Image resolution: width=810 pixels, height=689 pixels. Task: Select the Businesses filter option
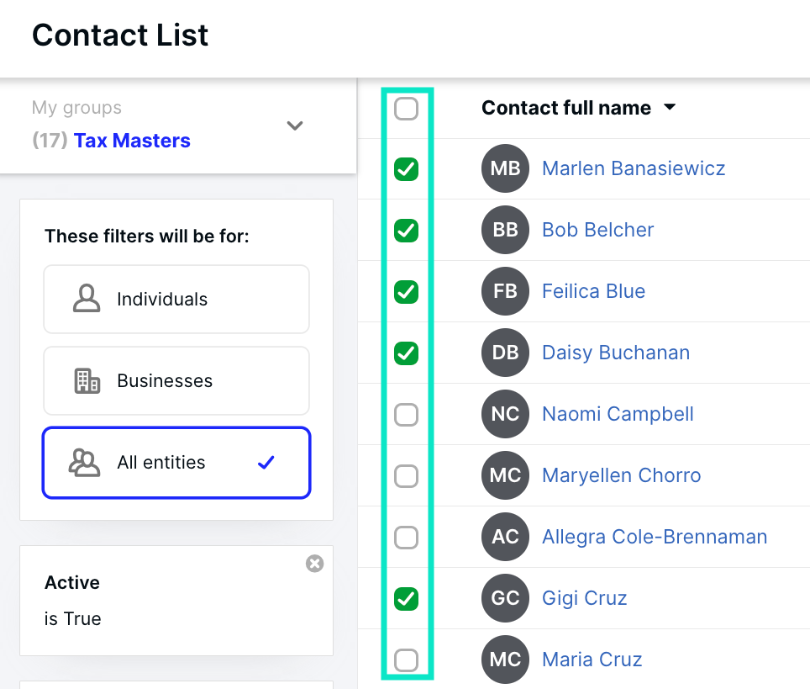[177, 381]
